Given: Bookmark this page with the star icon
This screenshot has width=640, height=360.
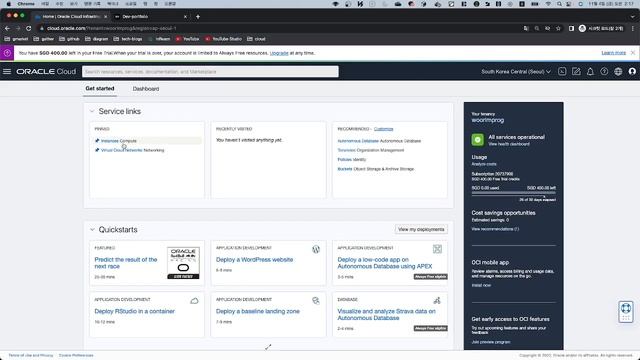Looking at the screenshot, I should pyautogui.click(x=558, y=28).
